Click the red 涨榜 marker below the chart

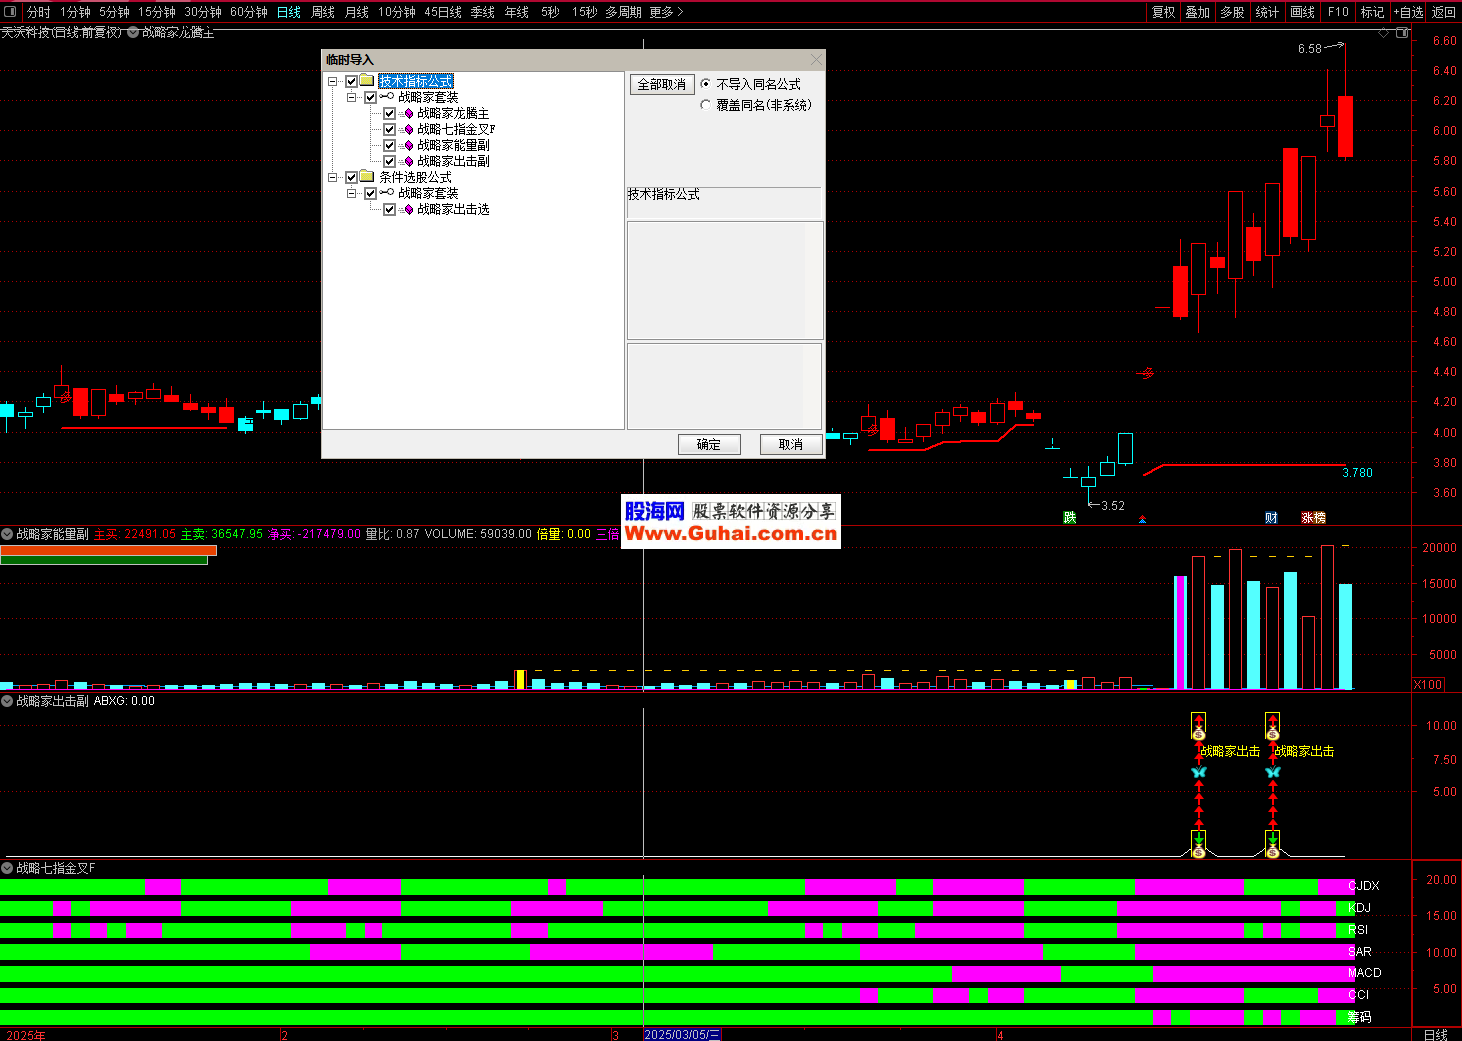coord(1313,517)
